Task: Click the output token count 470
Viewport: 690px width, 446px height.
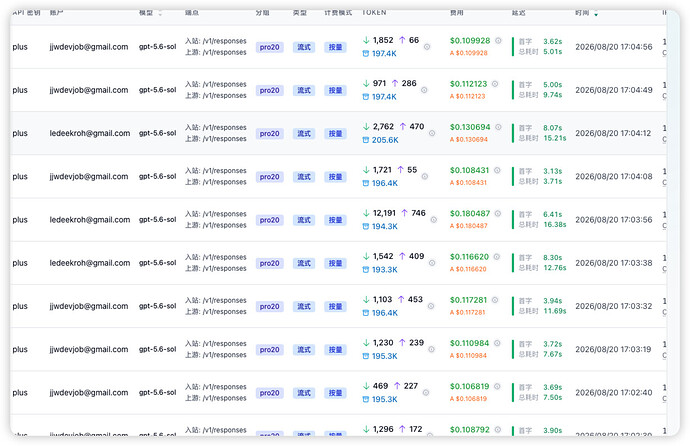Action: 417,126
